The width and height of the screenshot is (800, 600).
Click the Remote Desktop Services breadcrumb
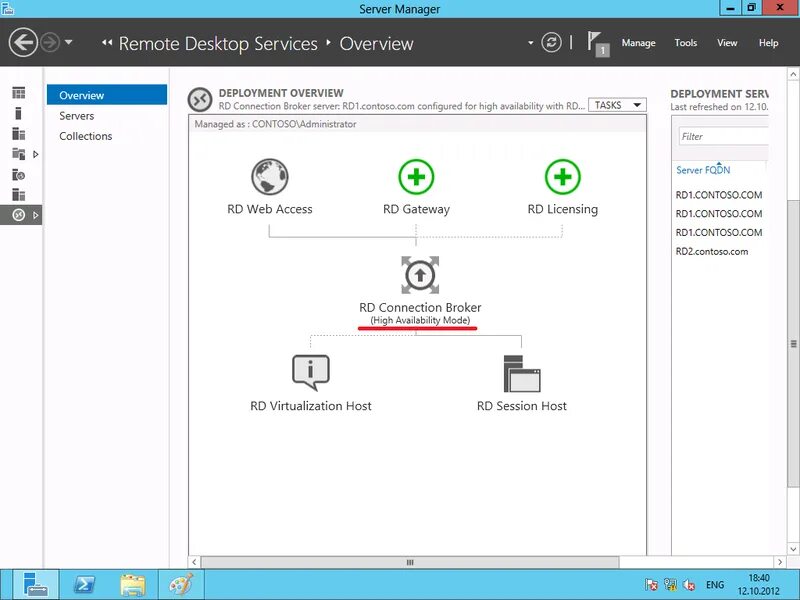[218, 43]
